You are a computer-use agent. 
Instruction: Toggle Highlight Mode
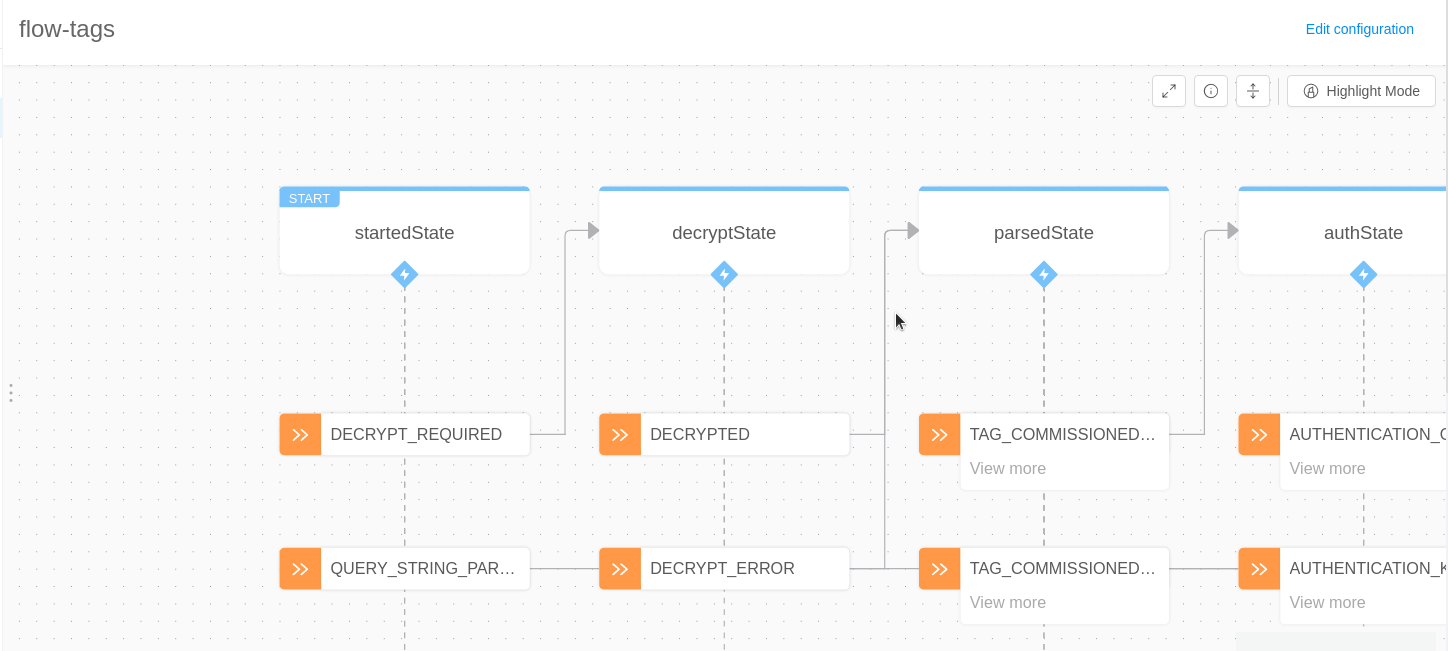pyautogui.click(x=1361, y=91)
